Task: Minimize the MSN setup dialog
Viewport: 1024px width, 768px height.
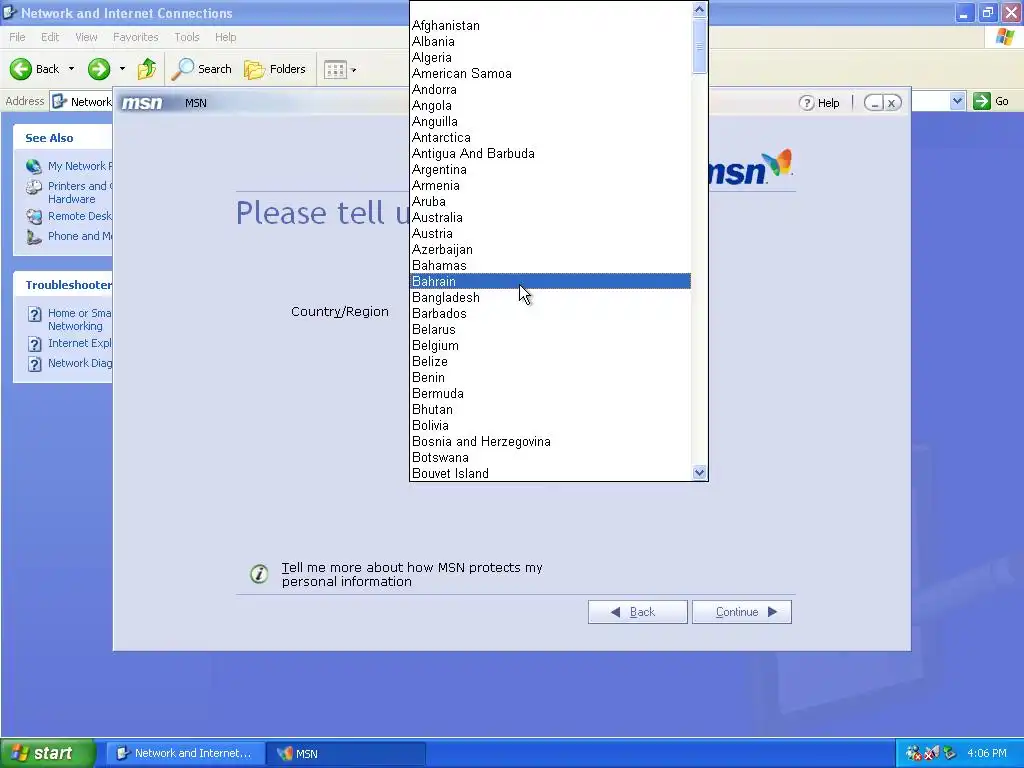Action: coord(874,103)
